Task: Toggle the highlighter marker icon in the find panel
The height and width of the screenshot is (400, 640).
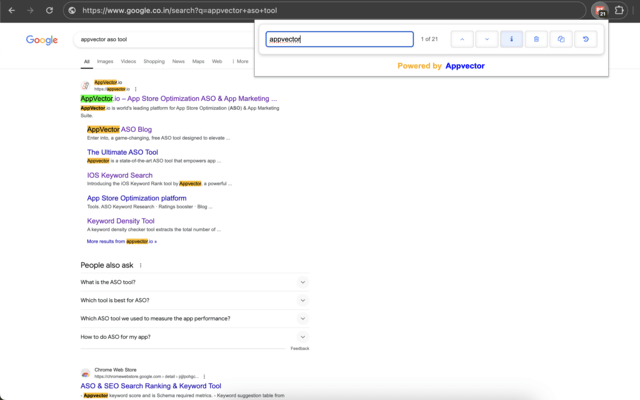Action: click(x=511, y=39)
